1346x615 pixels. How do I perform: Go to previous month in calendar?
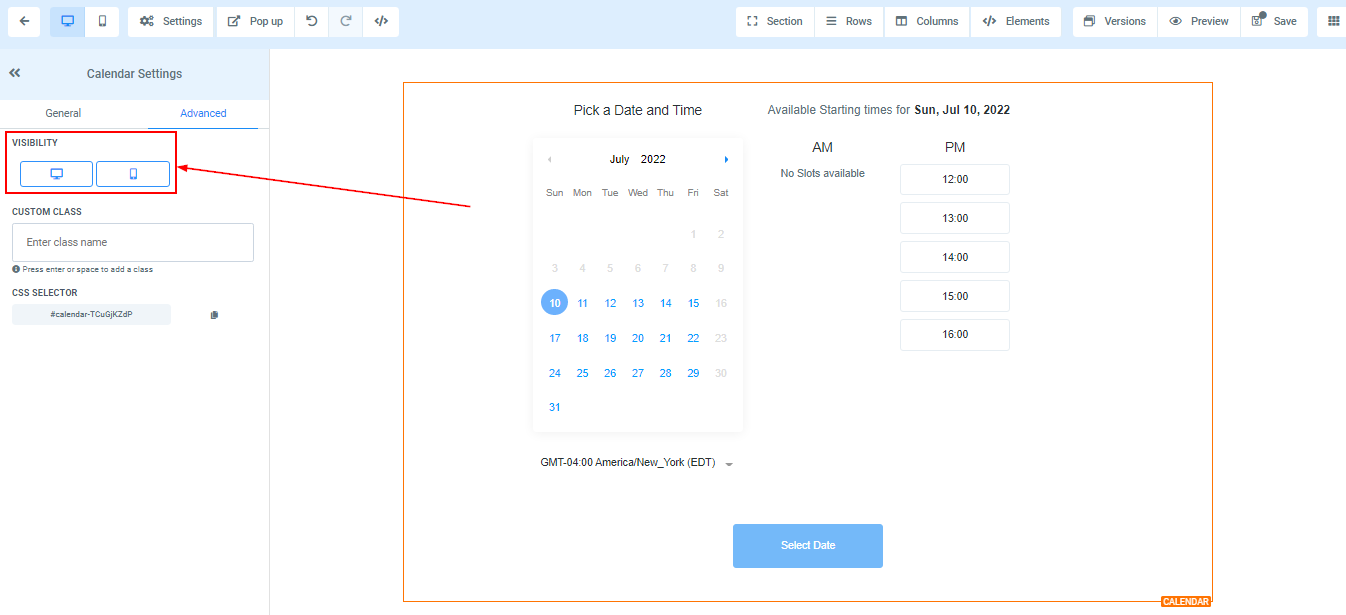(x=549, y=160)
